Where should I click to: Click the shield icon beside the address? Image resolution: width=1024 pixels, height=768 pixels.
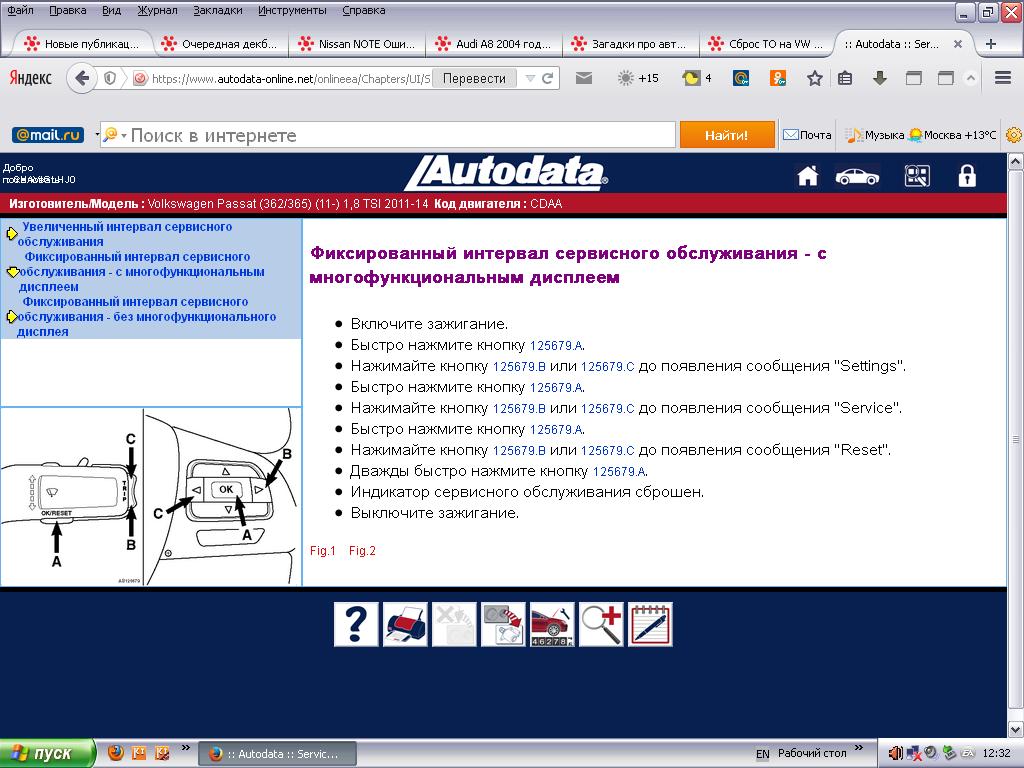(x=110, y=78)
